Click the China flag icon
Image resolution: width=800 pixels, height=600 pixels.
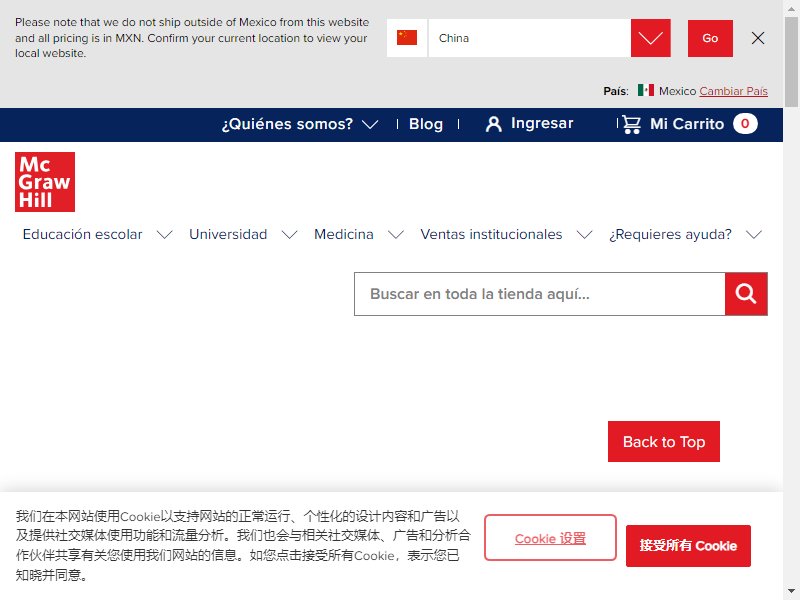407,38
